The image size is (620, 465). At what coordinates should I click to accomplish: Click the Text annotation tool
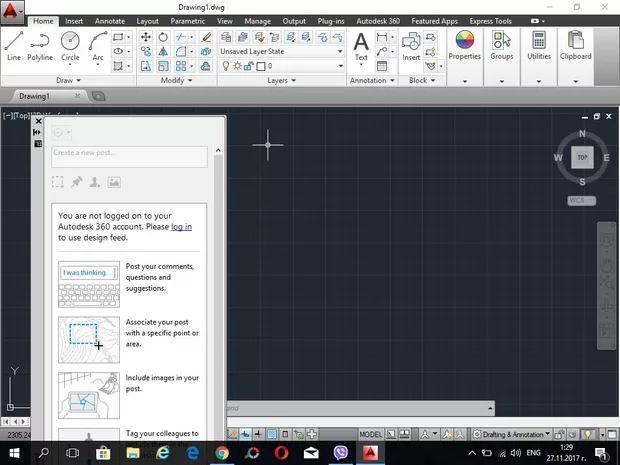pos(361,45)
